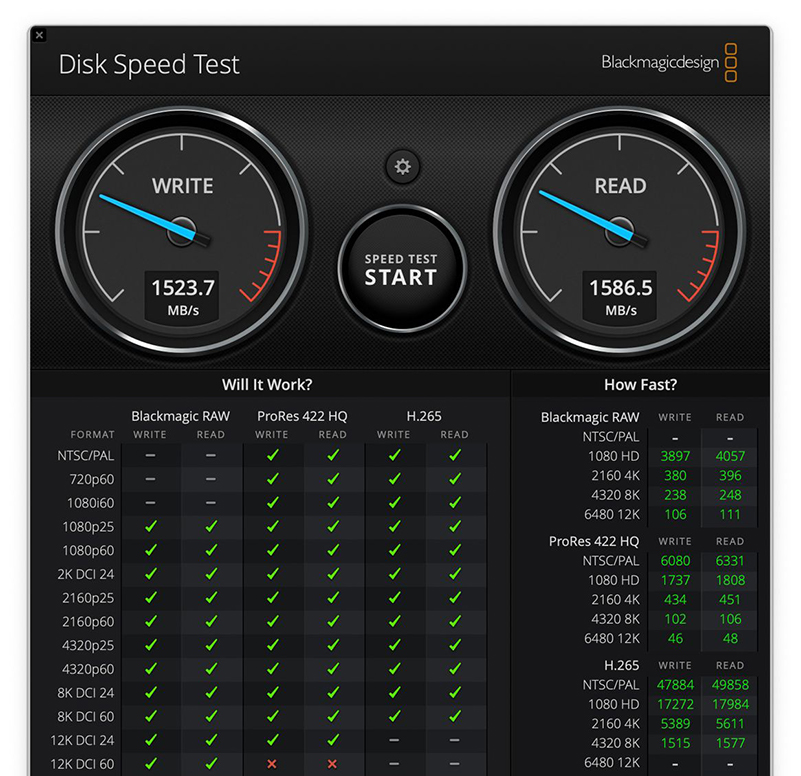The image size is (801, 776).
Task: Click the Blackmagic RAW 1080 HD write value 3897
Action: pyautogui.click(x=675, y=456)
